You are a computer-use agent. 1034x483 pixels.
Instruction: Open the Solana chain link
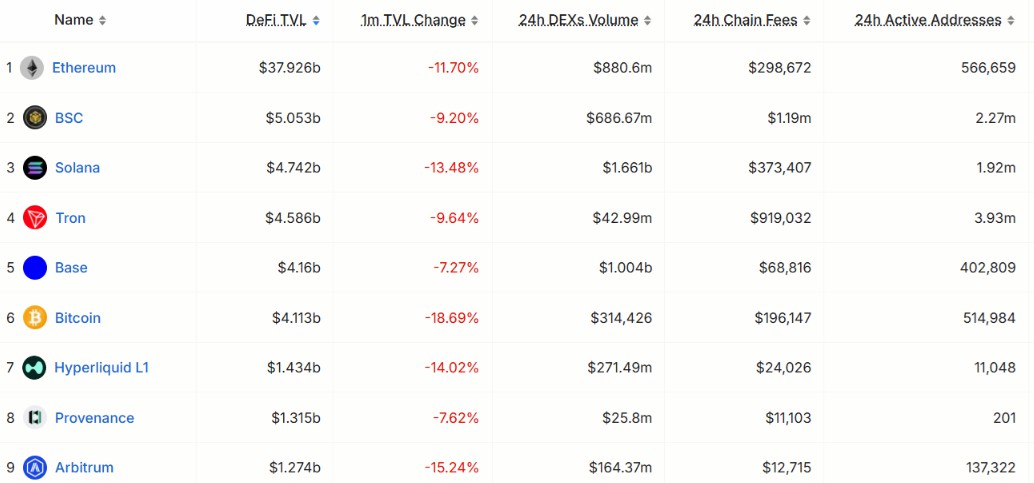(77, 168)
